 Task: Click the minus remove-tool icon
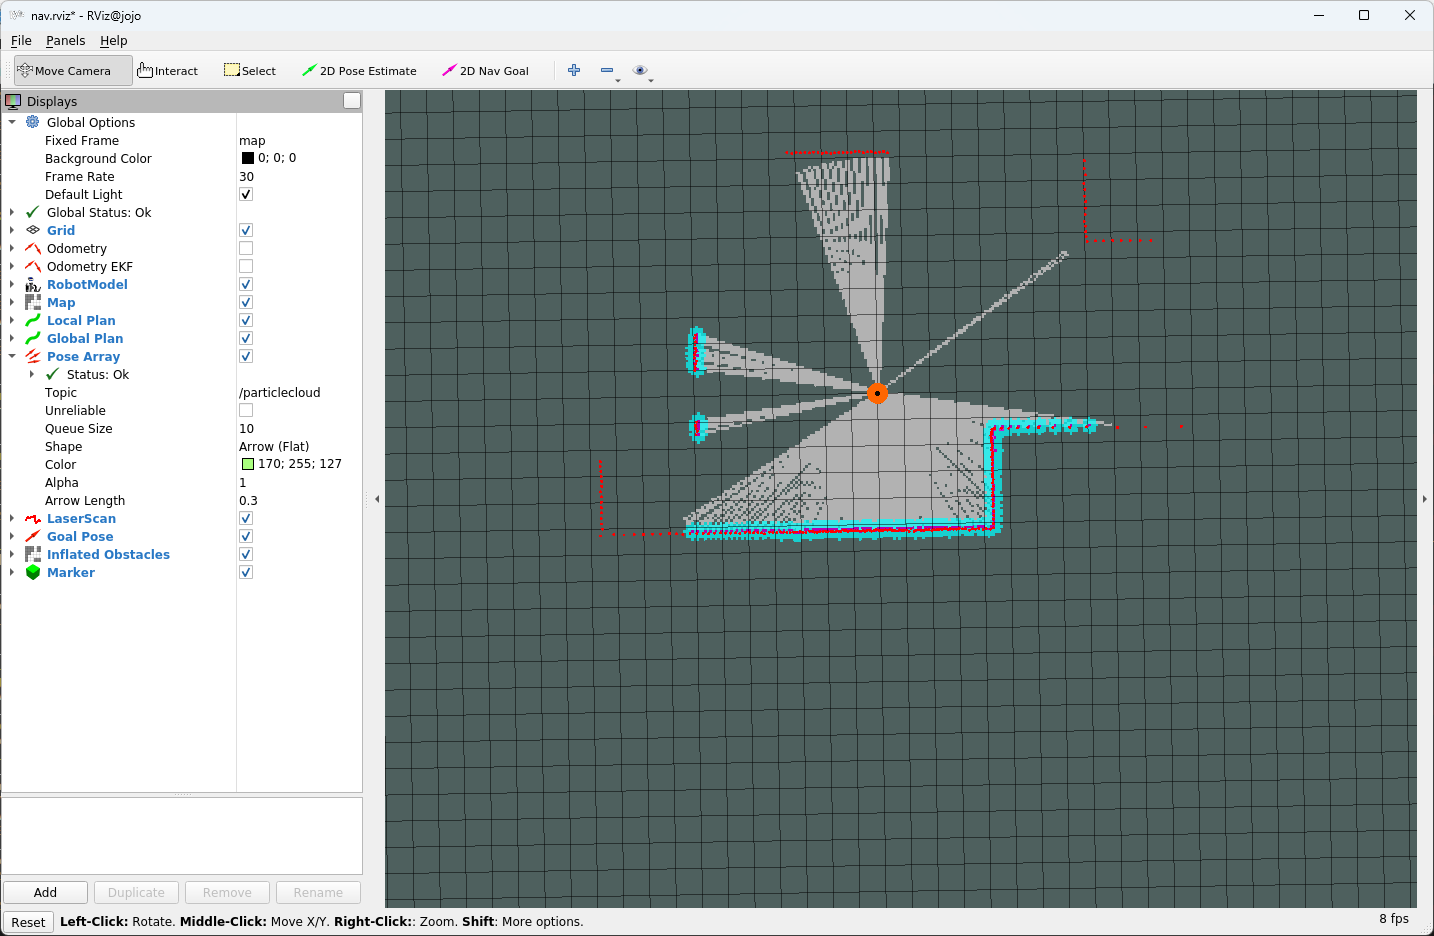point(607,70)
